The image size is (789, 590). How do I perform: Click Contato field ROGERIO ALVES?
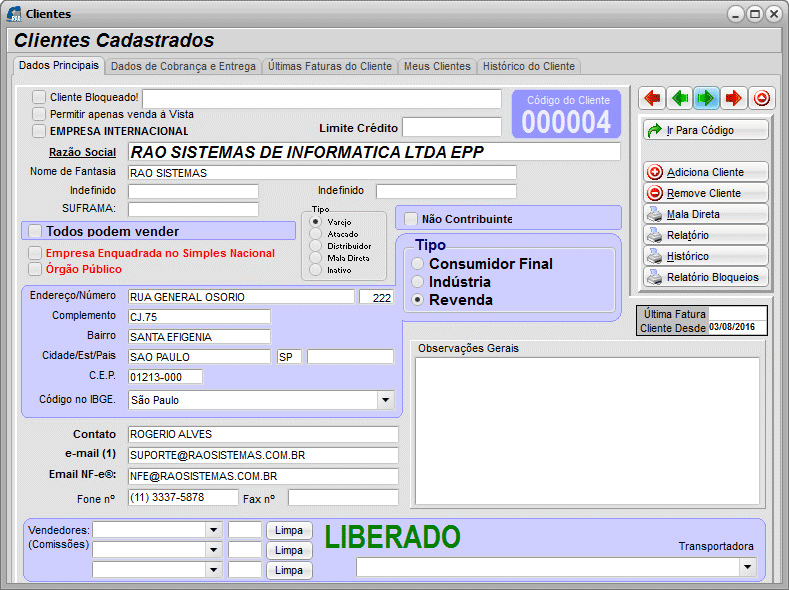[263, 434]
